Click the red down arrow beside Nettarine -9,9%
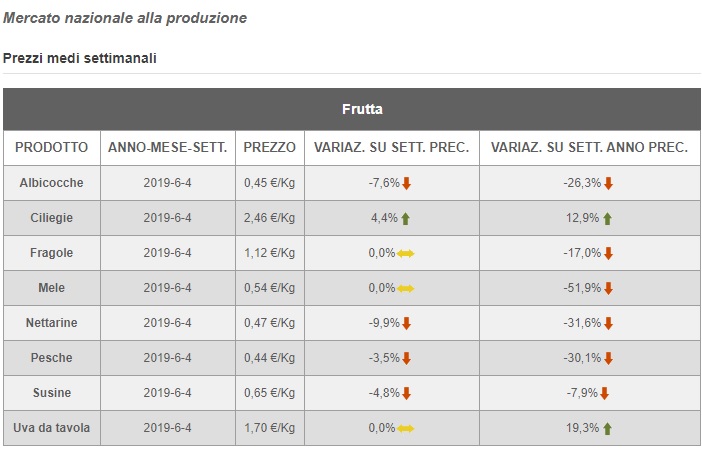This screenshot has width=702, height=449. (407, 323)
